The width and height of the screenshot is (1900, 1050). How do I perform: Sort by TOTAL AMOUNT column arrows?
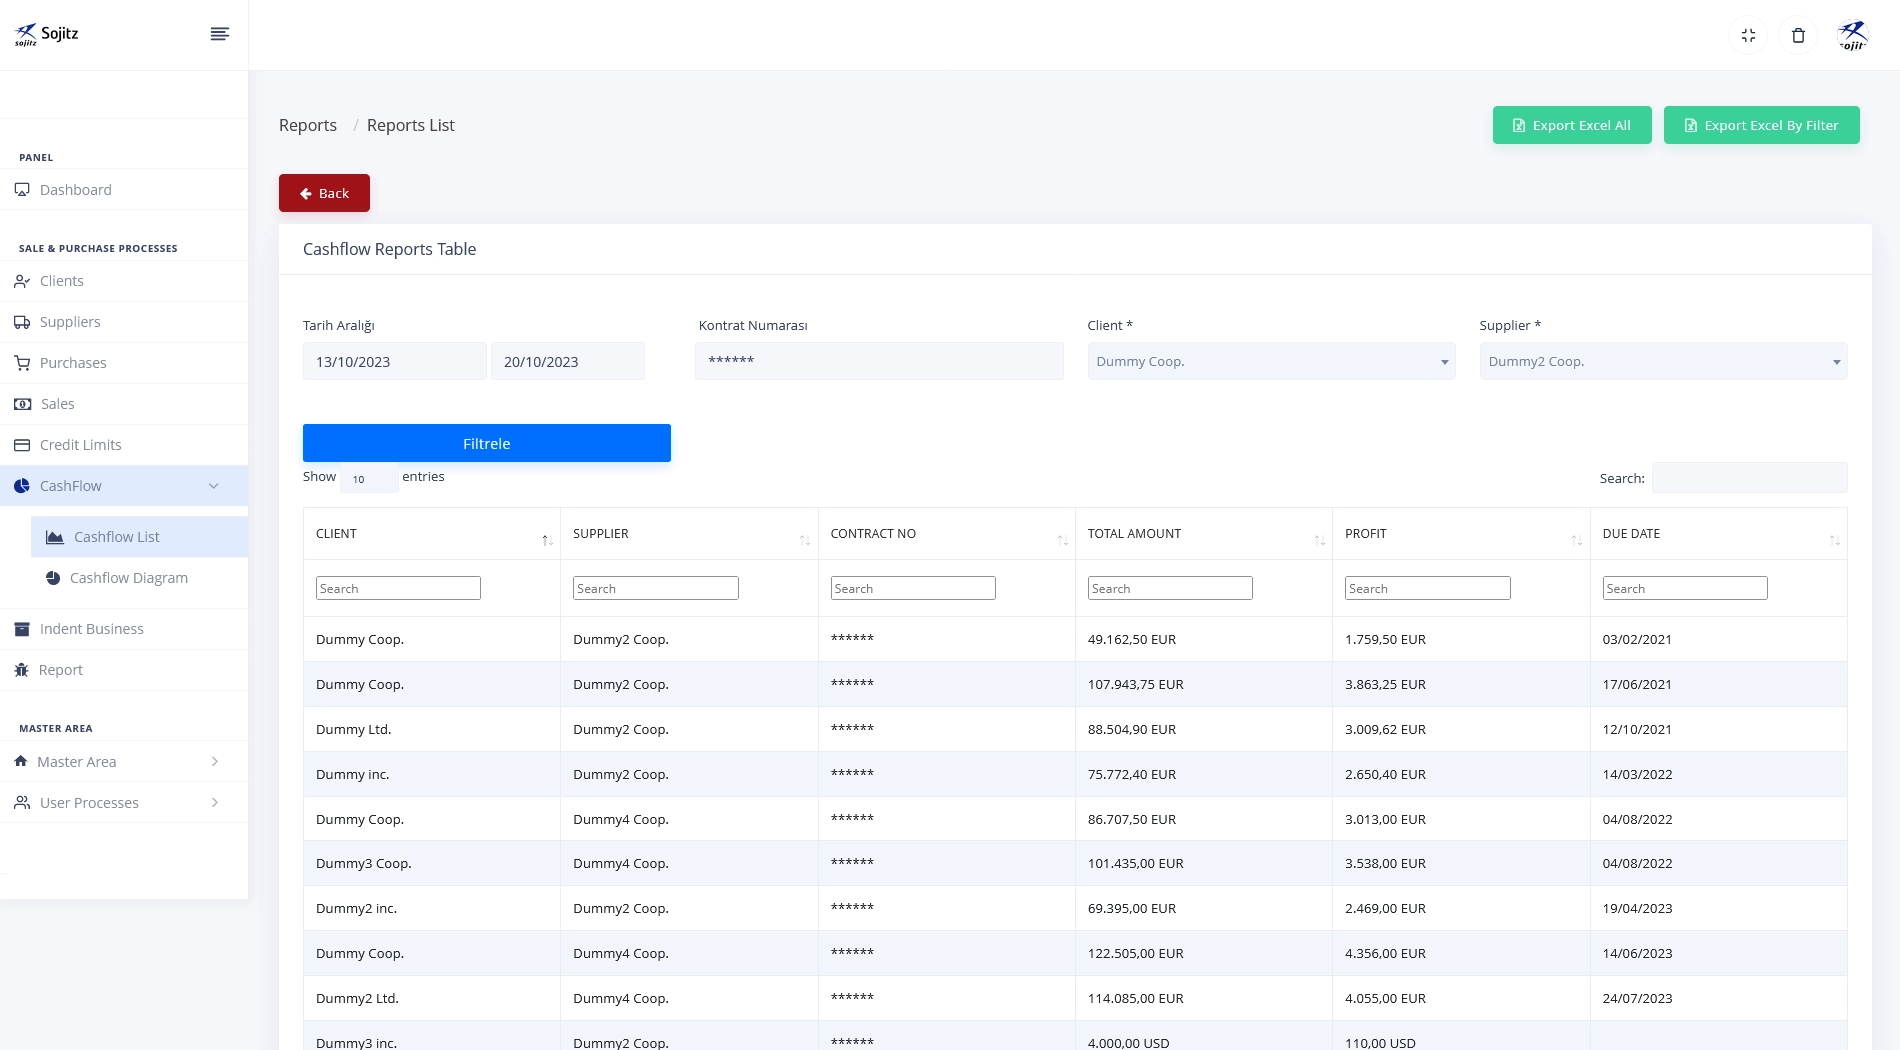pyautogui.click(x=1319, y=540)
